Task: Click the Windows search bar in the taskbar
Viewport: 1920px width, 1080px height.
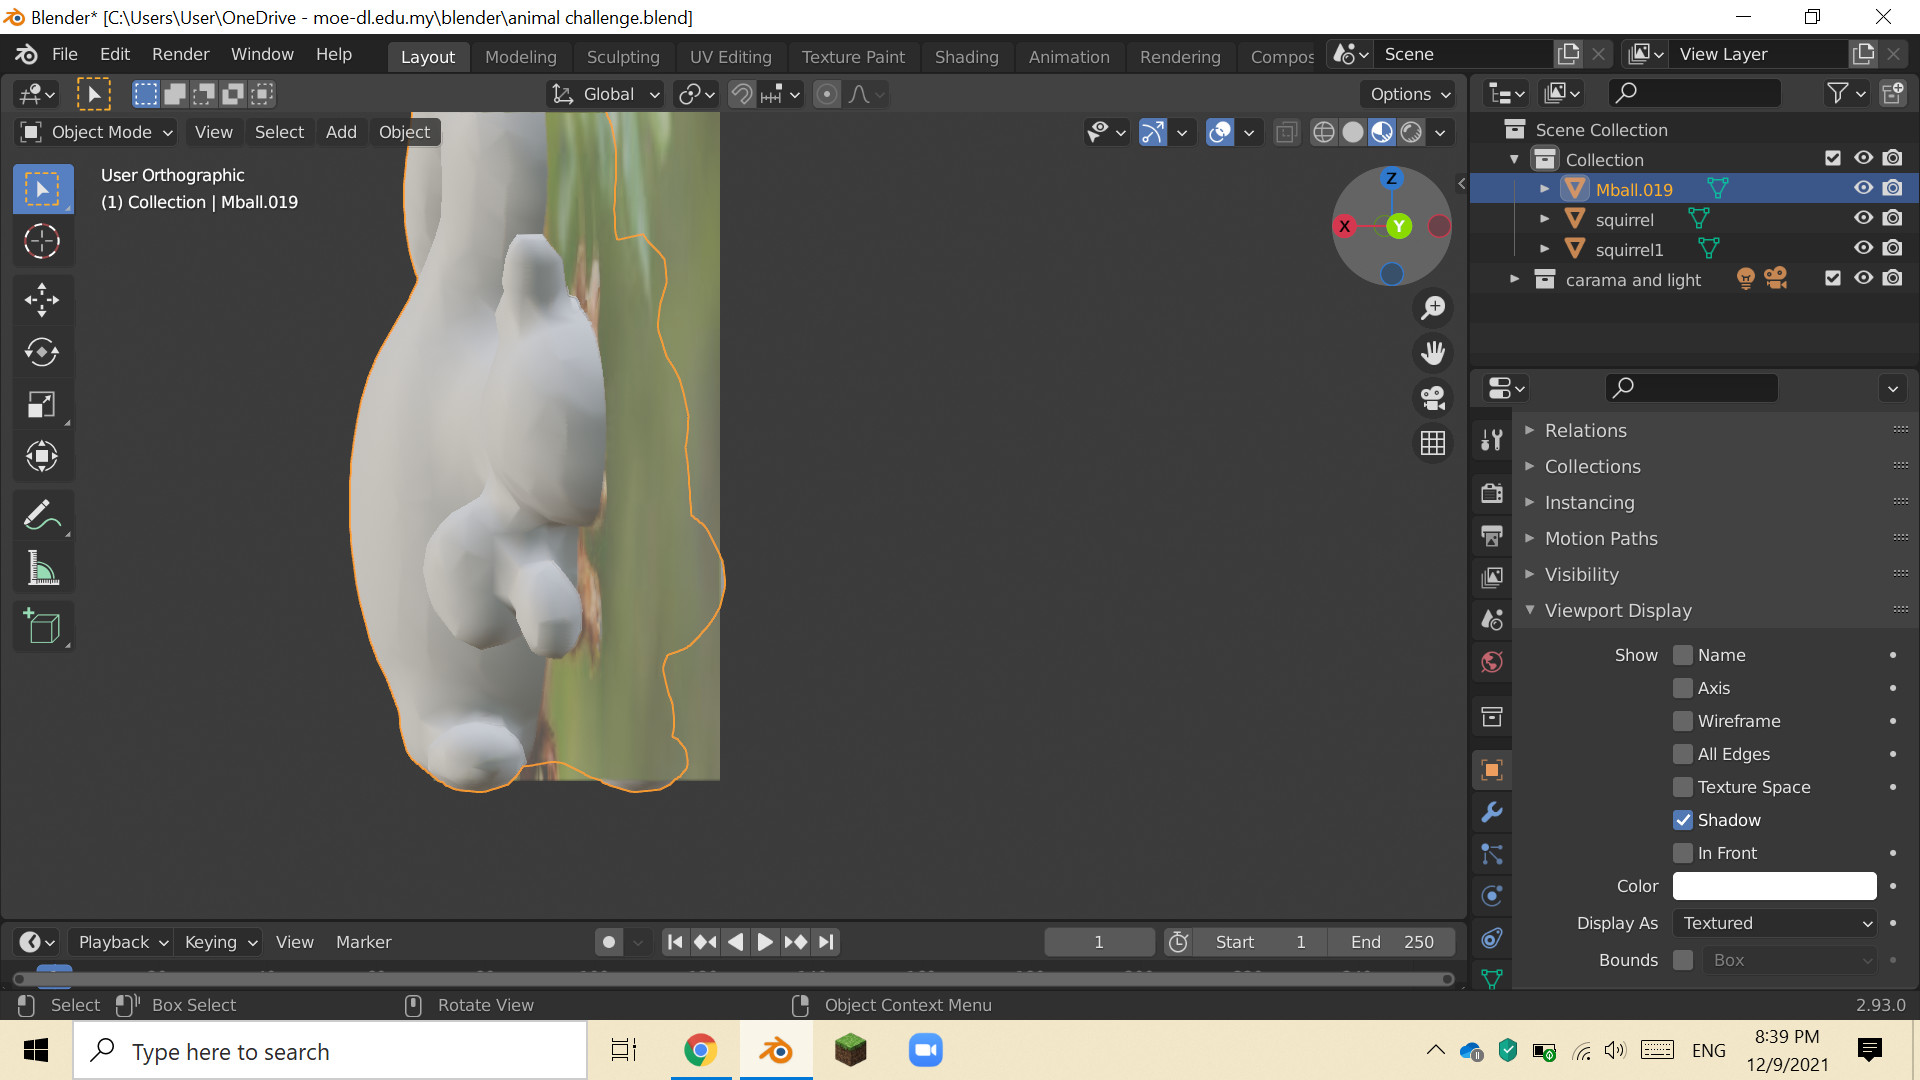Action: (330, 1051)
